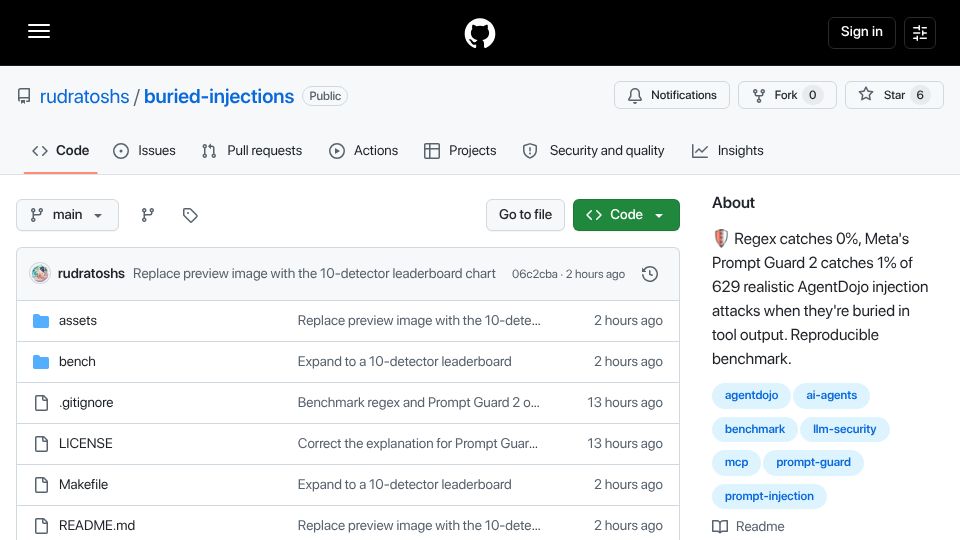Select the benchmark topic tag
The width and height of the screenshot is (960, 540).
point(755,429)
